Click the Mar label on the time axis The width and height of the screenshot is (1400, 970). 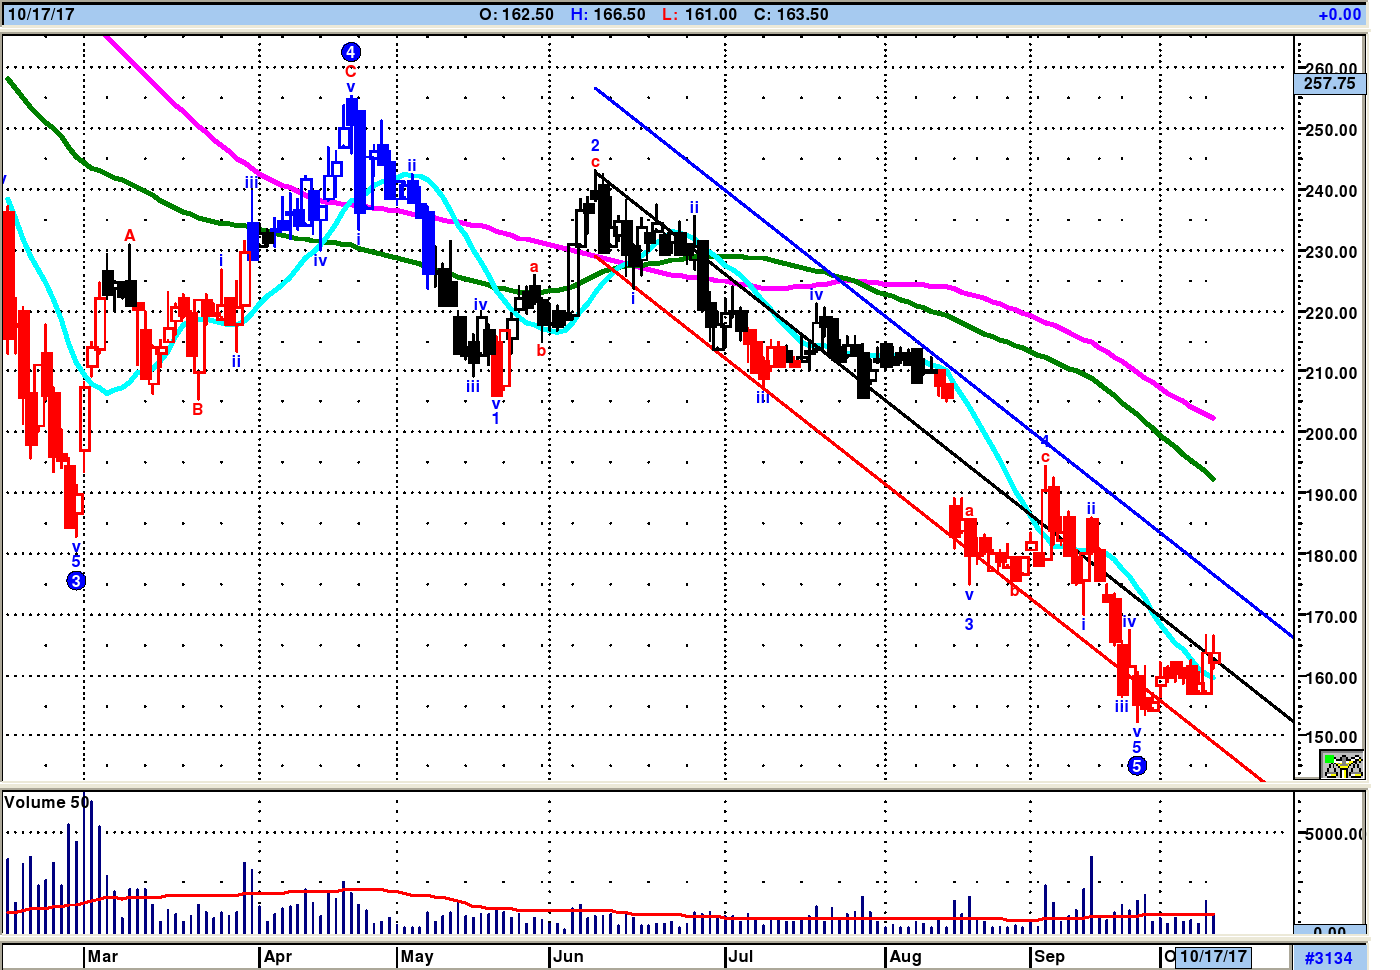click(102, 956)
